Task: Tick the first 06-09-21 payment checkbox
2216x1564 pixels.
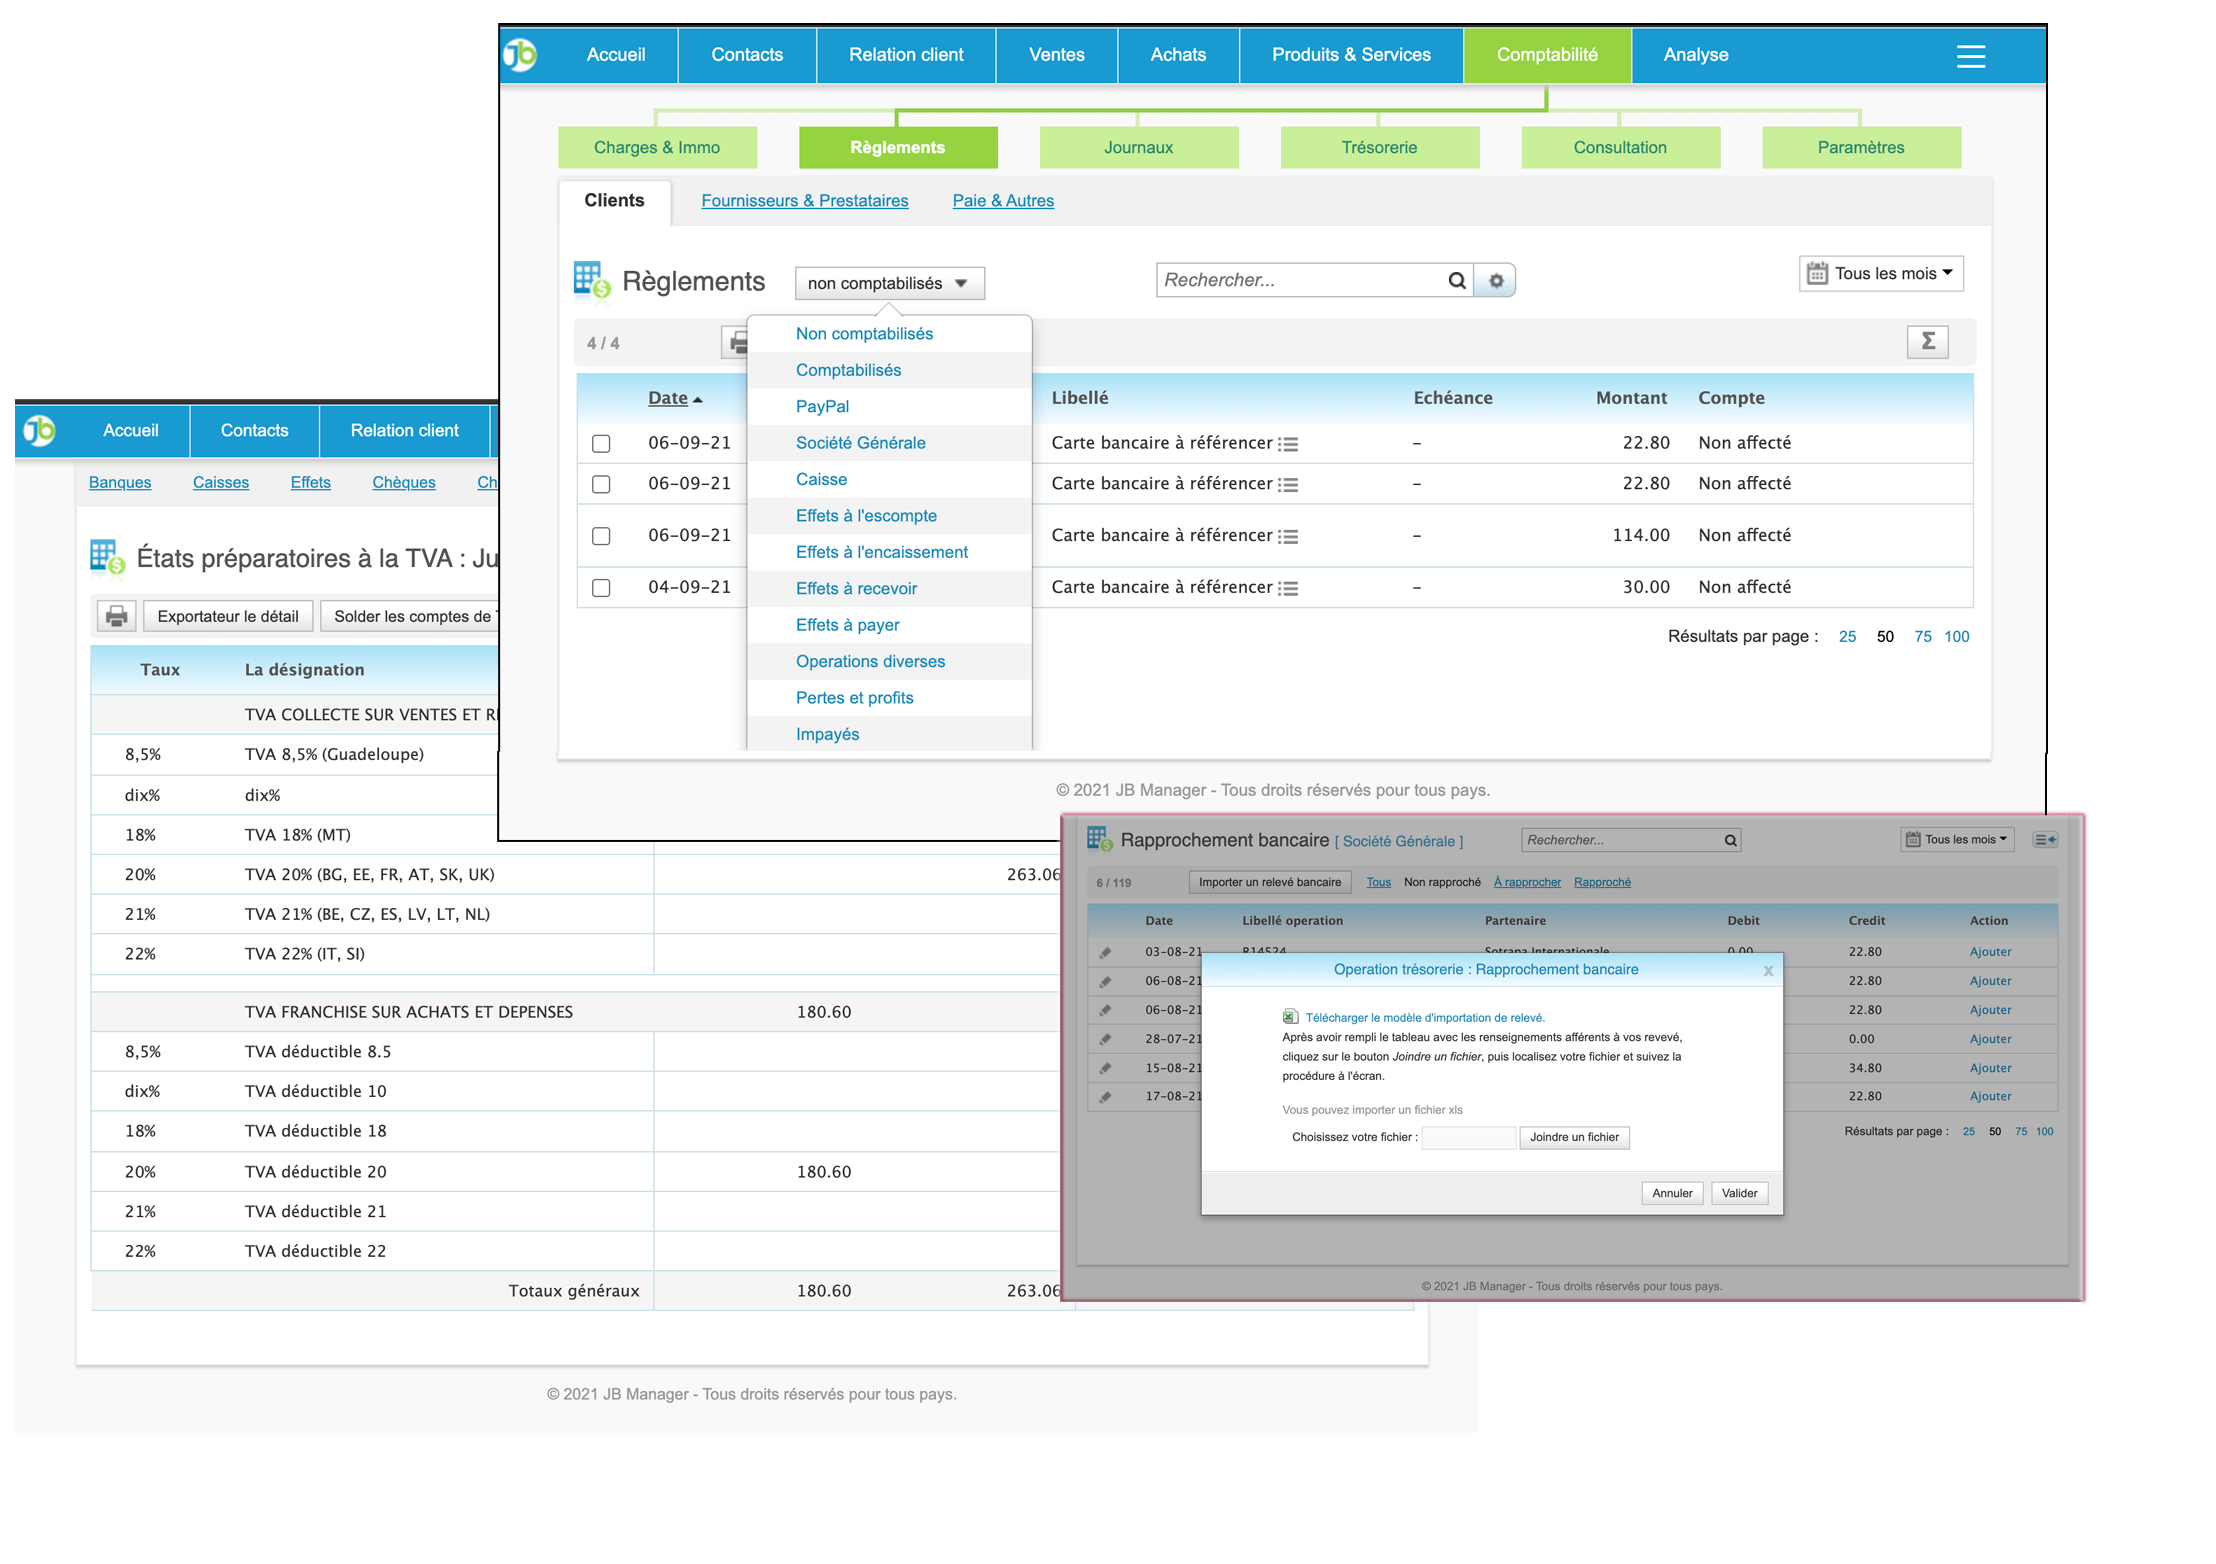Action: point(601,443)
